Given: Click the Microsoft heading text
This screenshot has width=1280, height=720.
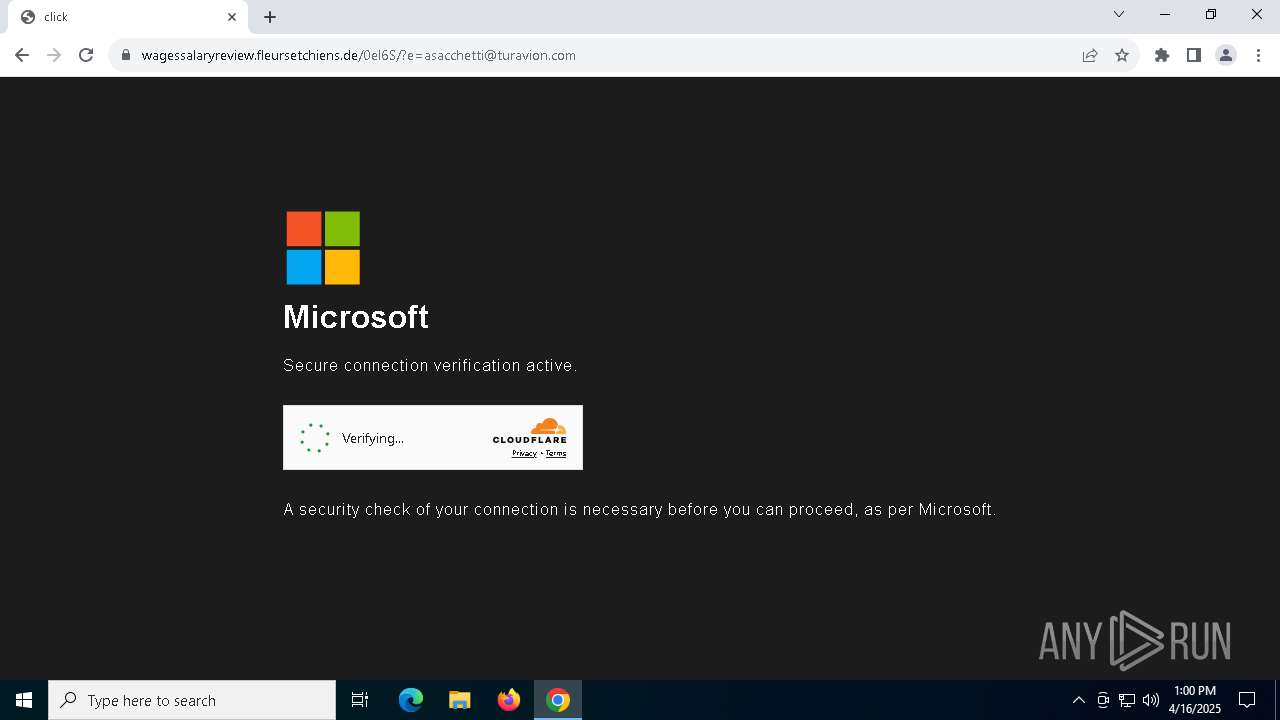Looking at the screenshot, I should point(356,317).
